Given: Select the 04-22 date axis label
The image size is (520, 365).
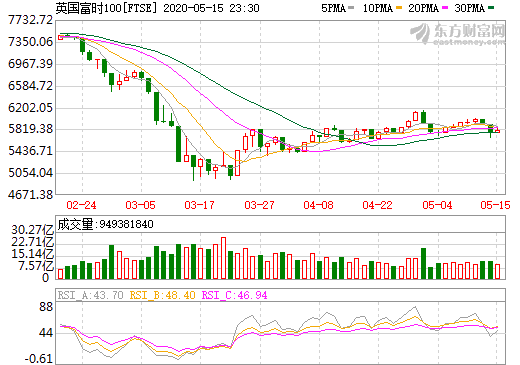Looking at the screenshot, I should pyautogui.click(x=378, y=205).
